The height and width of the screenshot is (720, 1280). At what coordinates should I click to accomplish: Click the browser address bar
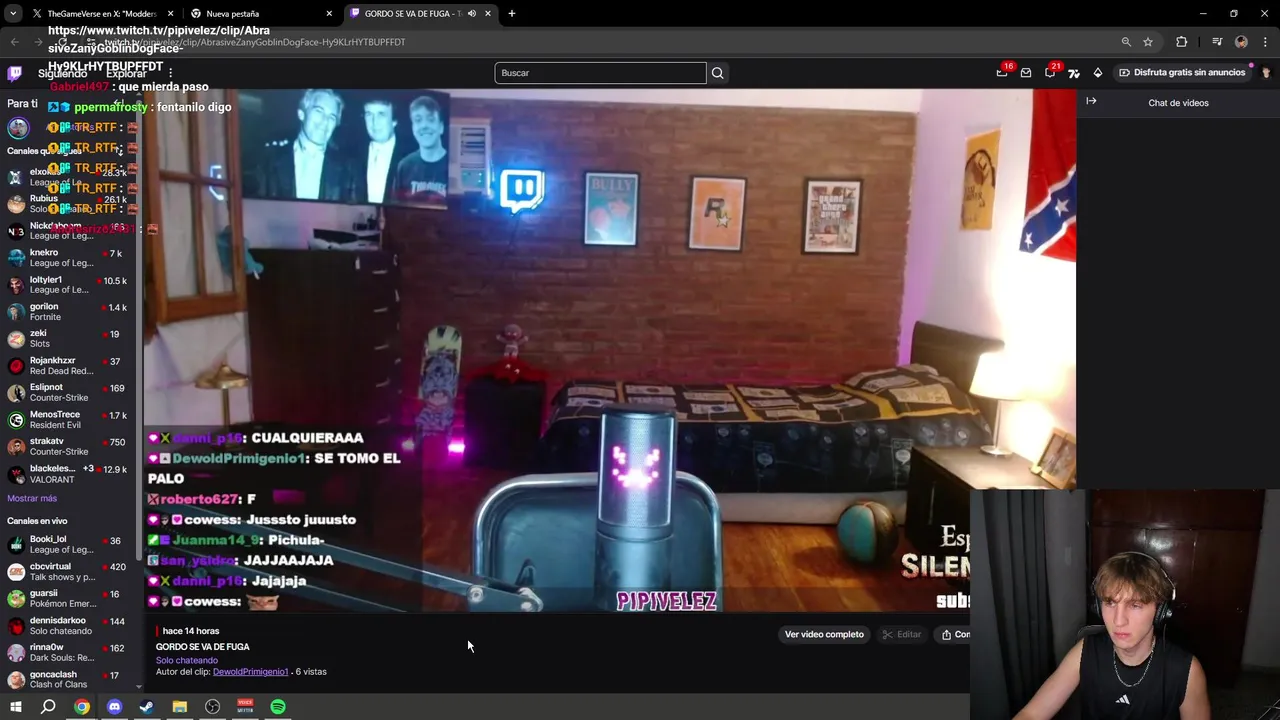tap(600, 42)
